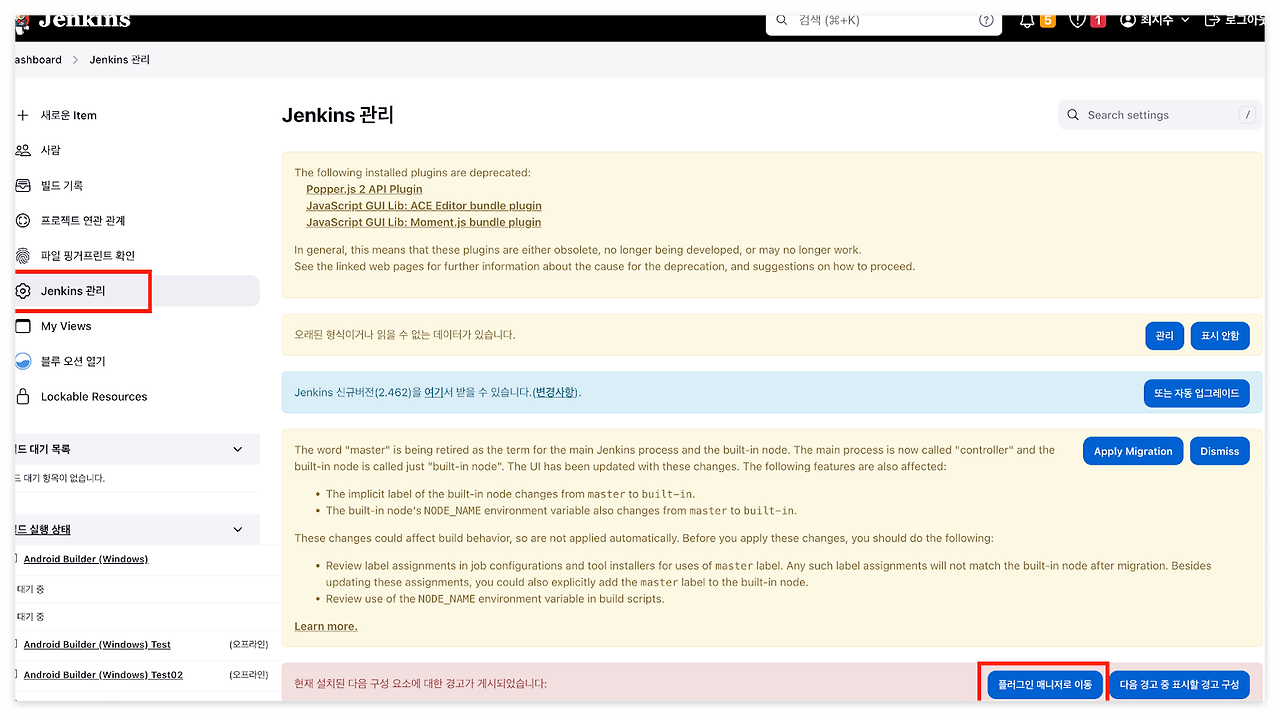1280x716 pixels.
Task: Click the slash shortcut key hint
Action: point(1247,115)
